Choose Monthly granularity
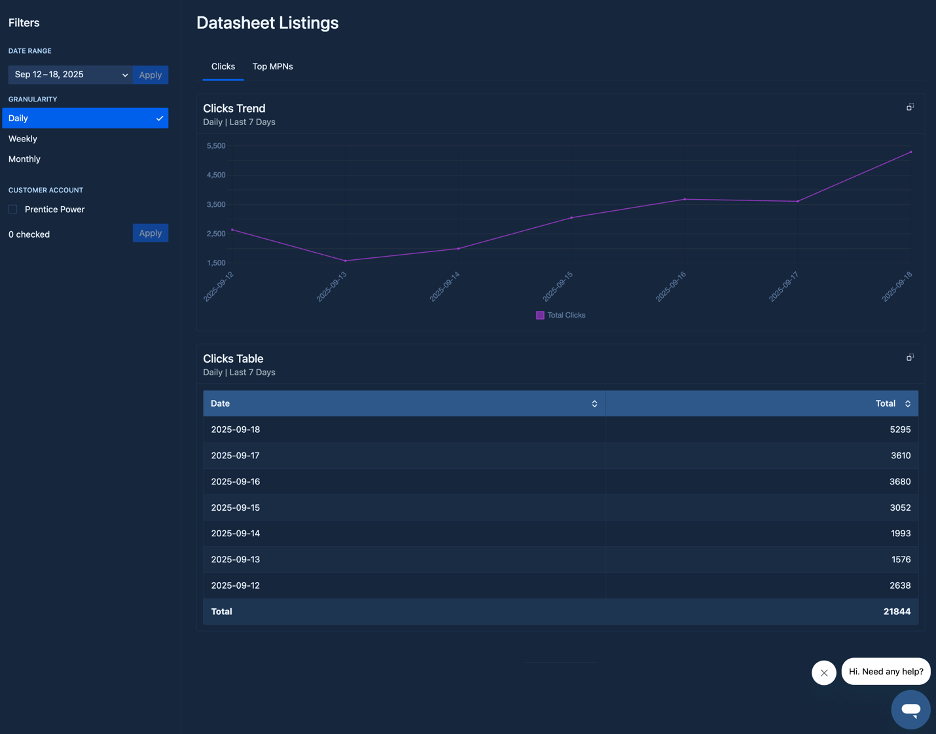Viewport: 936px width, 734px height. [25, 159]
